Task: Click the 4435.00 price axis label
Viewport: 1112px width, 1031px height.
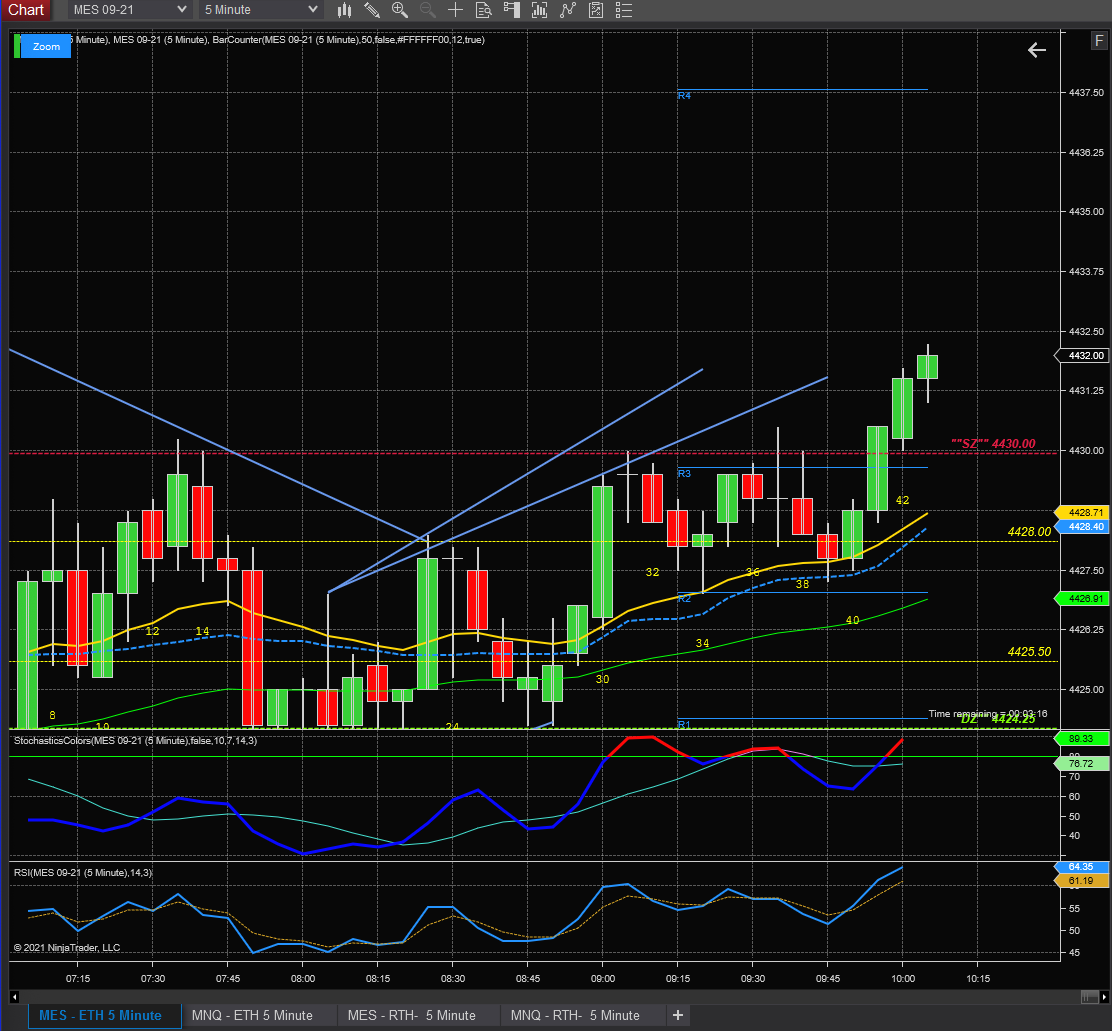Action: pos(1086,211)
